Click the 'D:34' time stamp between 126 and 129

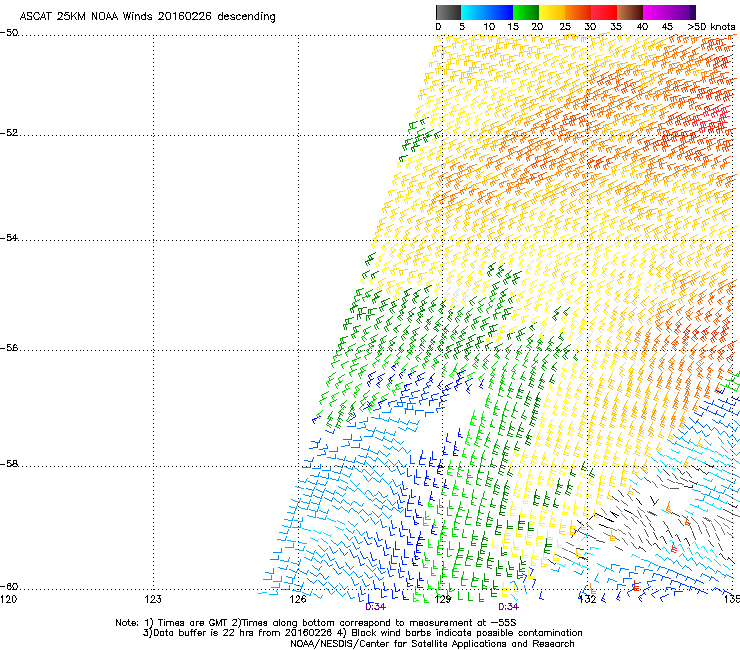click(376, 607)
